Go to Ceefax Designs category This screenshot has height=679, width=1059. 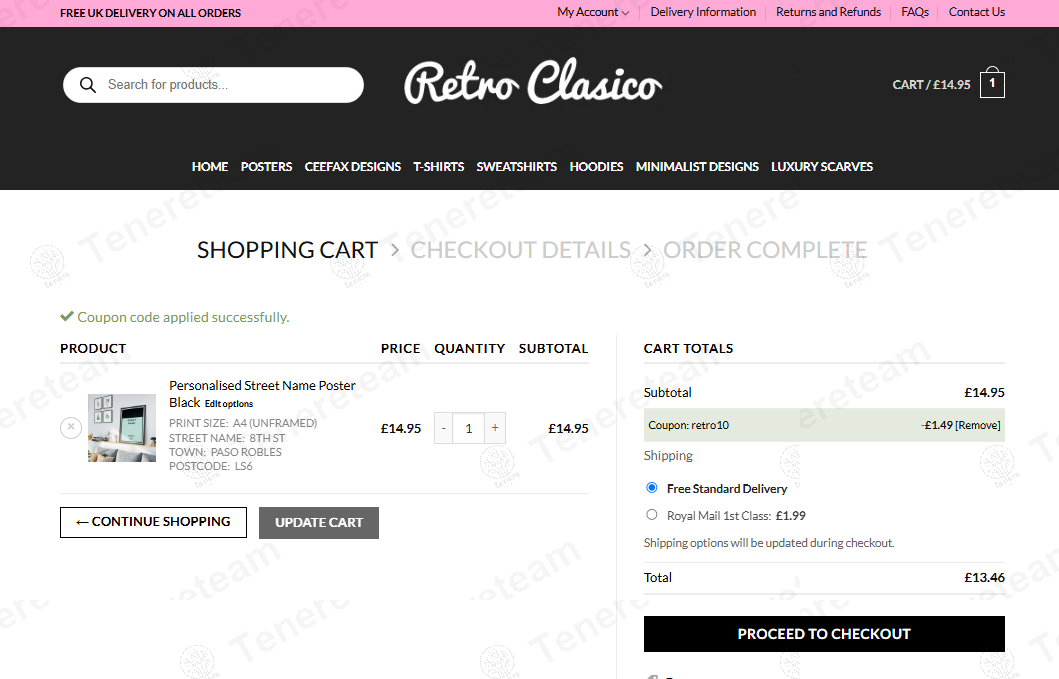click(352, 167)
